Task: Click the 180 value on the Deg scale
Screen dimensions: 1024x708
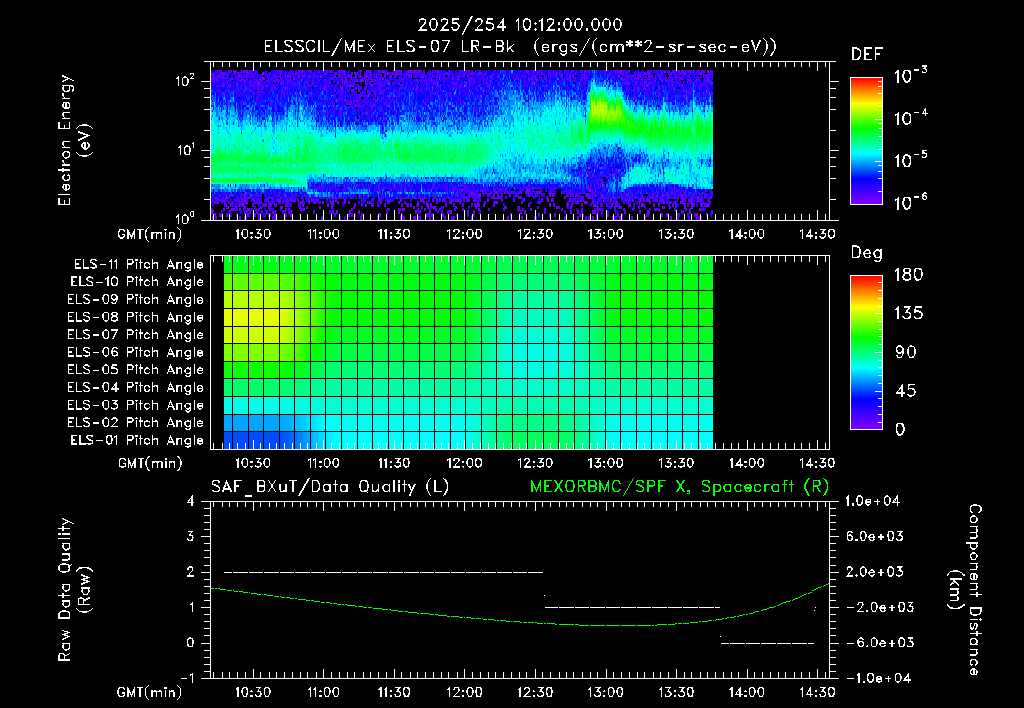Action: pyautogui.click(x=908, y=274)
